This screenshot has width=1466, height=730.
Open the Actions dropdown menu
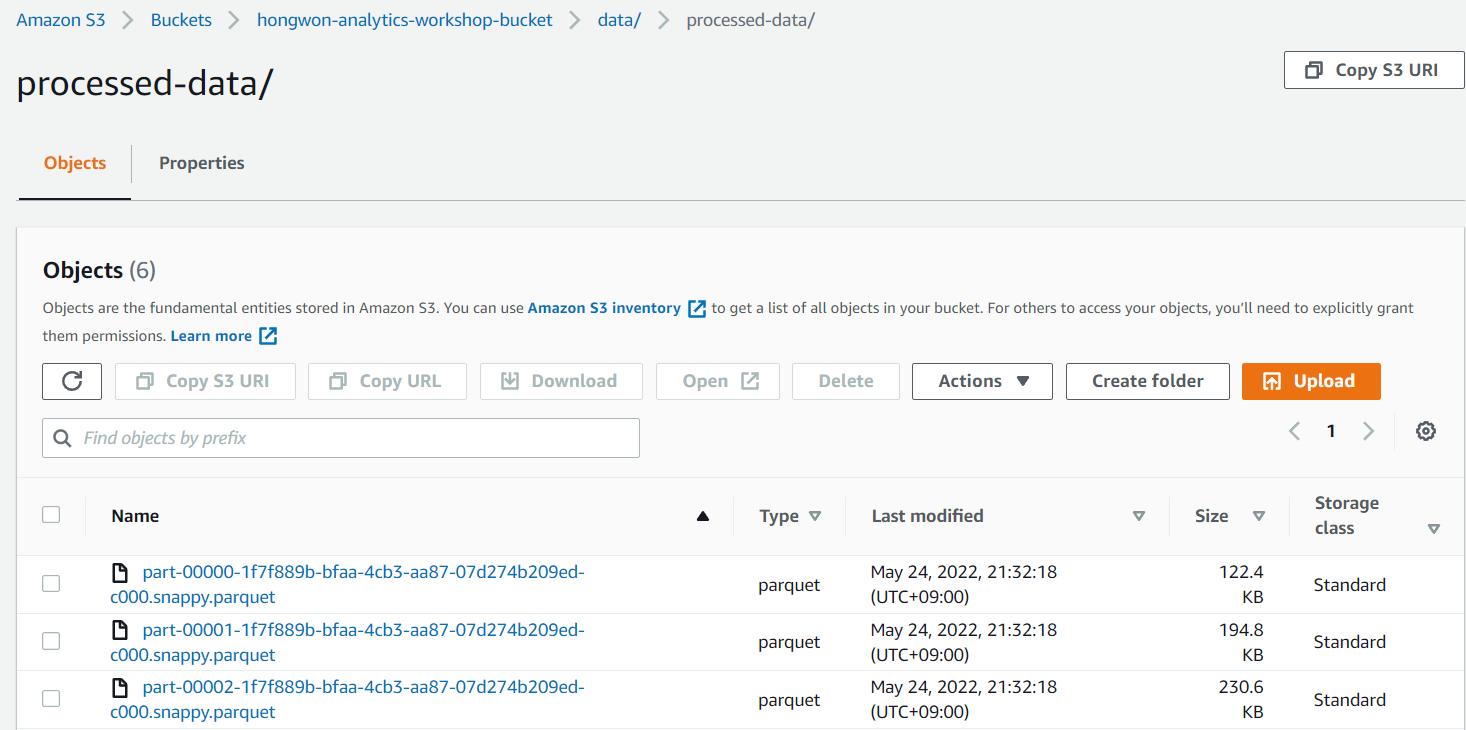coord(982,381)
